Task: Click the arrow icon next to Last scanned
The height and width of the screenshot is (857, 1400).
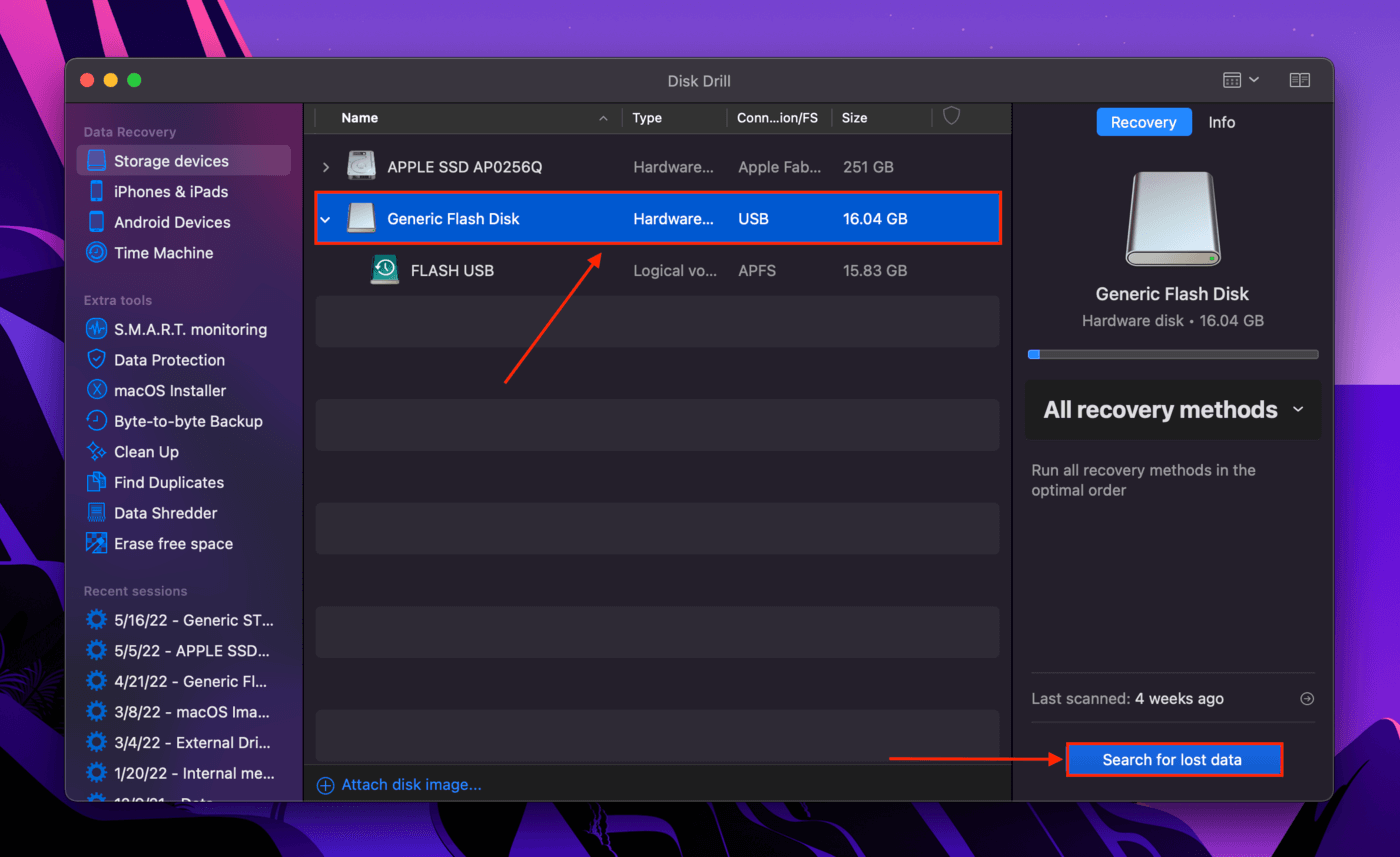Action: tap(1306, 699)
